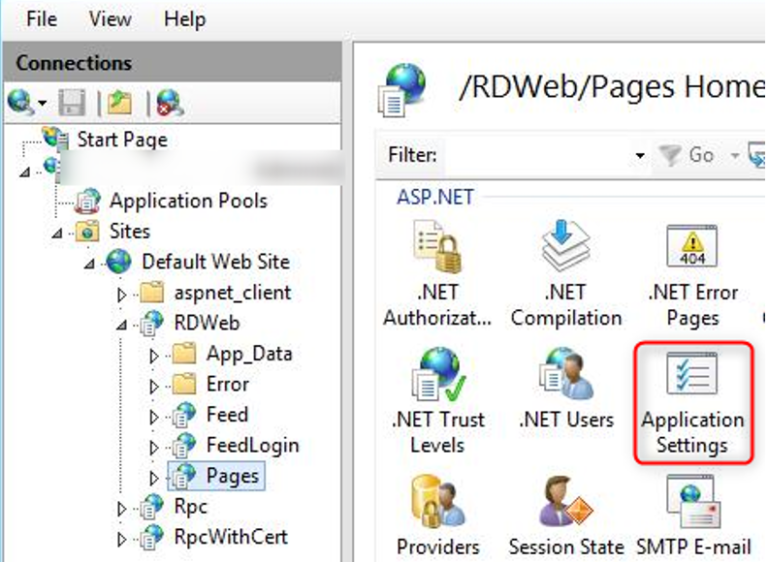Select the FeedLogin application
This screenshot has width=768, height=562.
253,445
